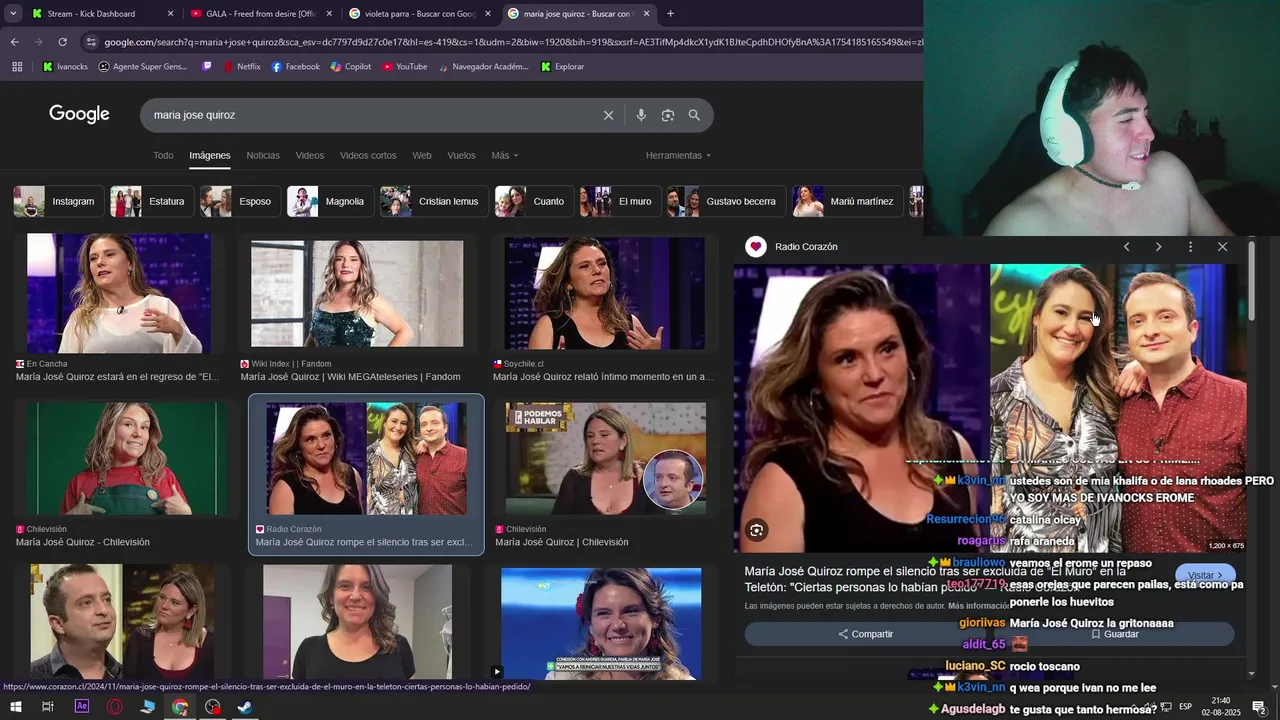Close the GALA - Freed from desire tab
Image resolution: width=1280 pixels, height=720 pixels.
click(x=329, y=14)
